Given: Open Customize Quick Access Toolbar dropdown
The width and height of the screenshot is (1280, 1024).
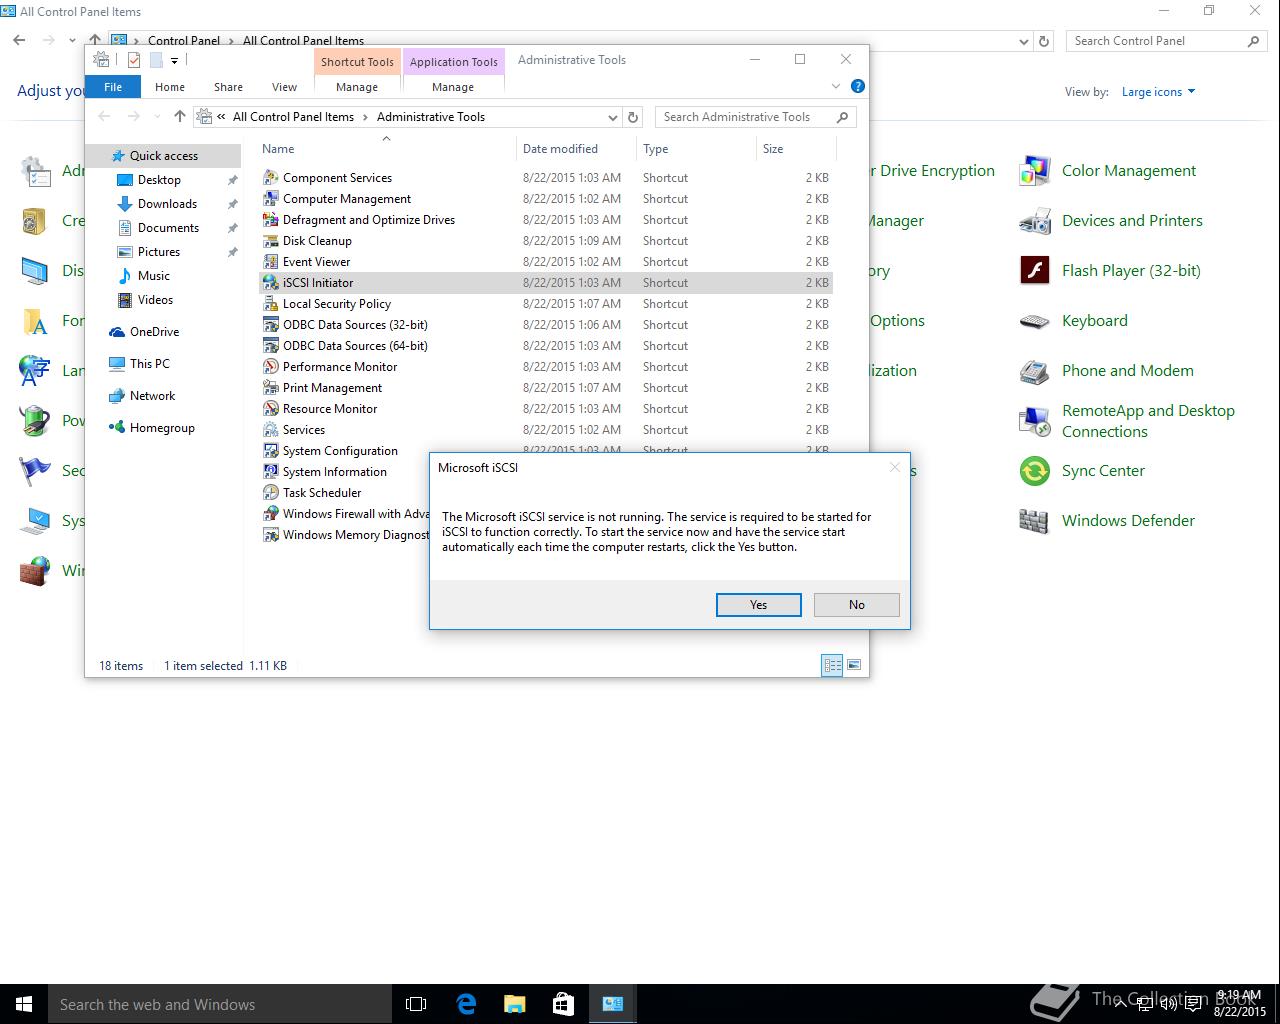Looking at the screenshot, I should (174, 61).
